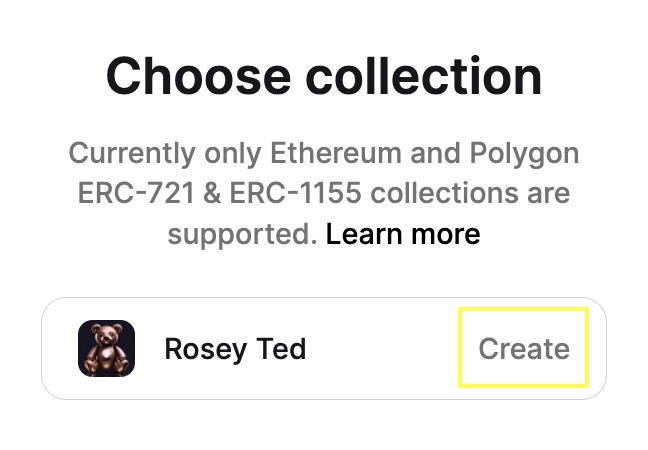648x450 pixels.
Task: Choose the Rosey Ted collection name
Action: (235, 349)
